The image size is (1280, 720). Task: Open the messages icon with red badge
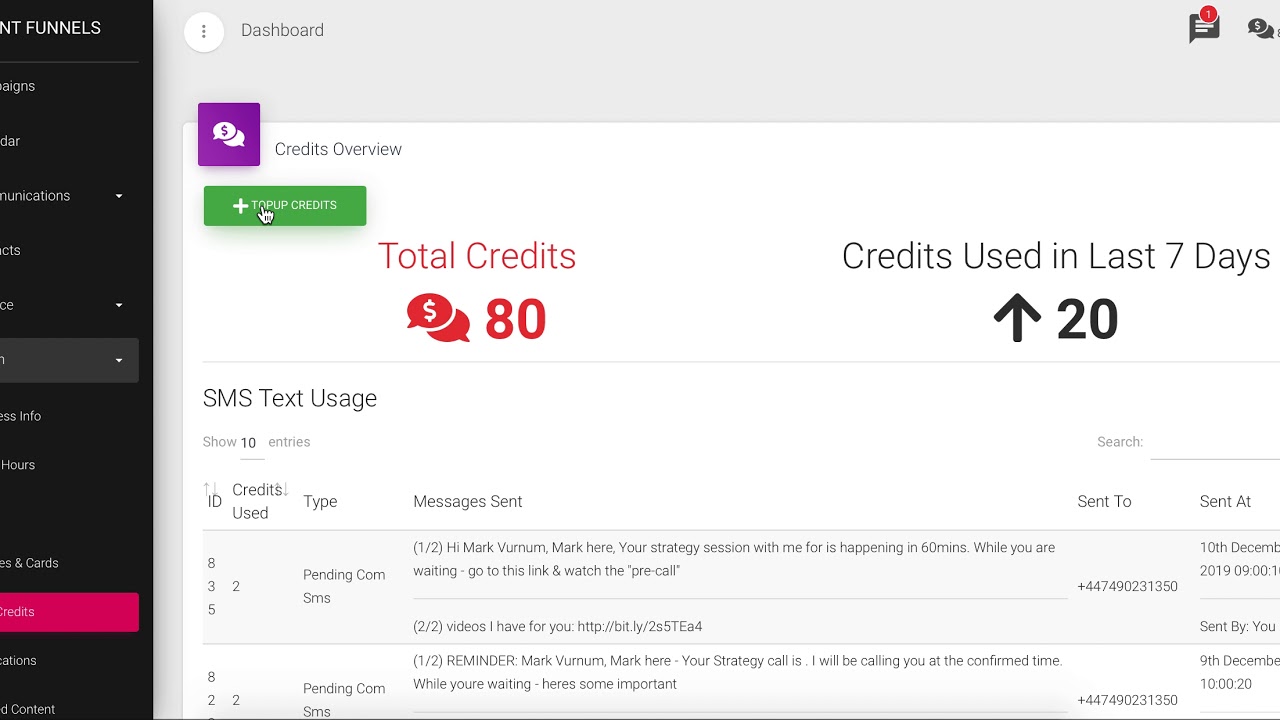(x=1204, y=26)
